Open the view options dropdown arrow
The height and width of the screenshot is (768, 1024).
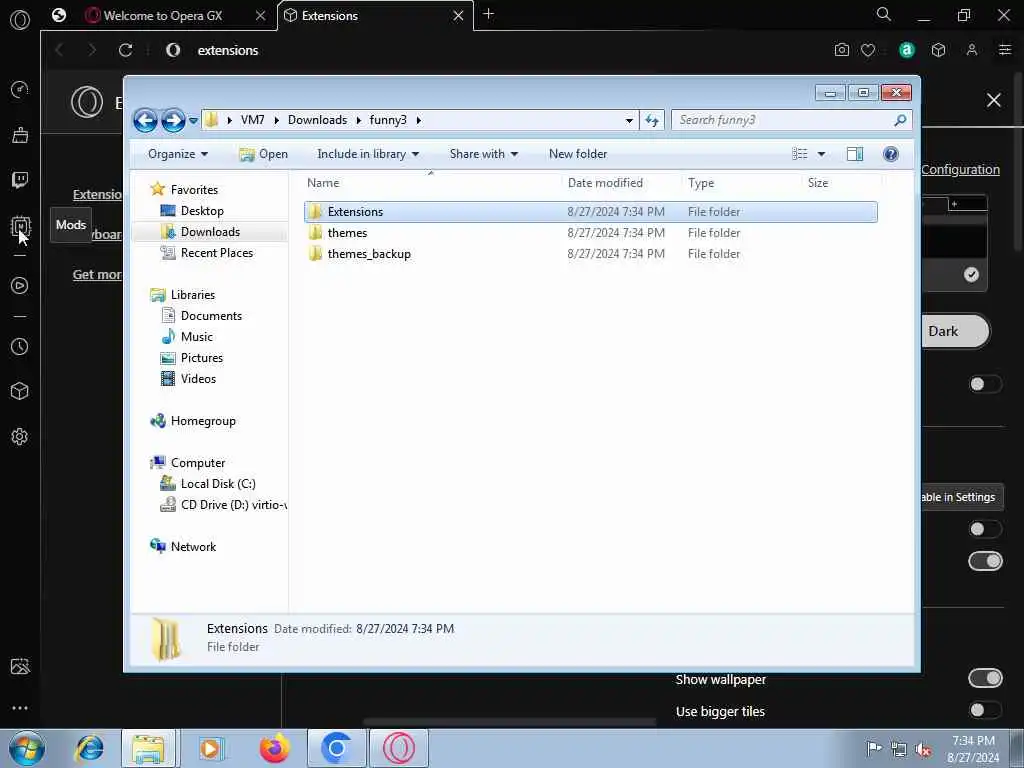point(822,154)
